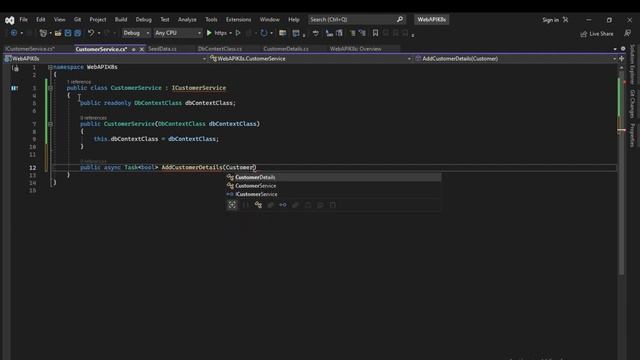
Task: Open the Test menu
Action: click(x=164, y=20)
